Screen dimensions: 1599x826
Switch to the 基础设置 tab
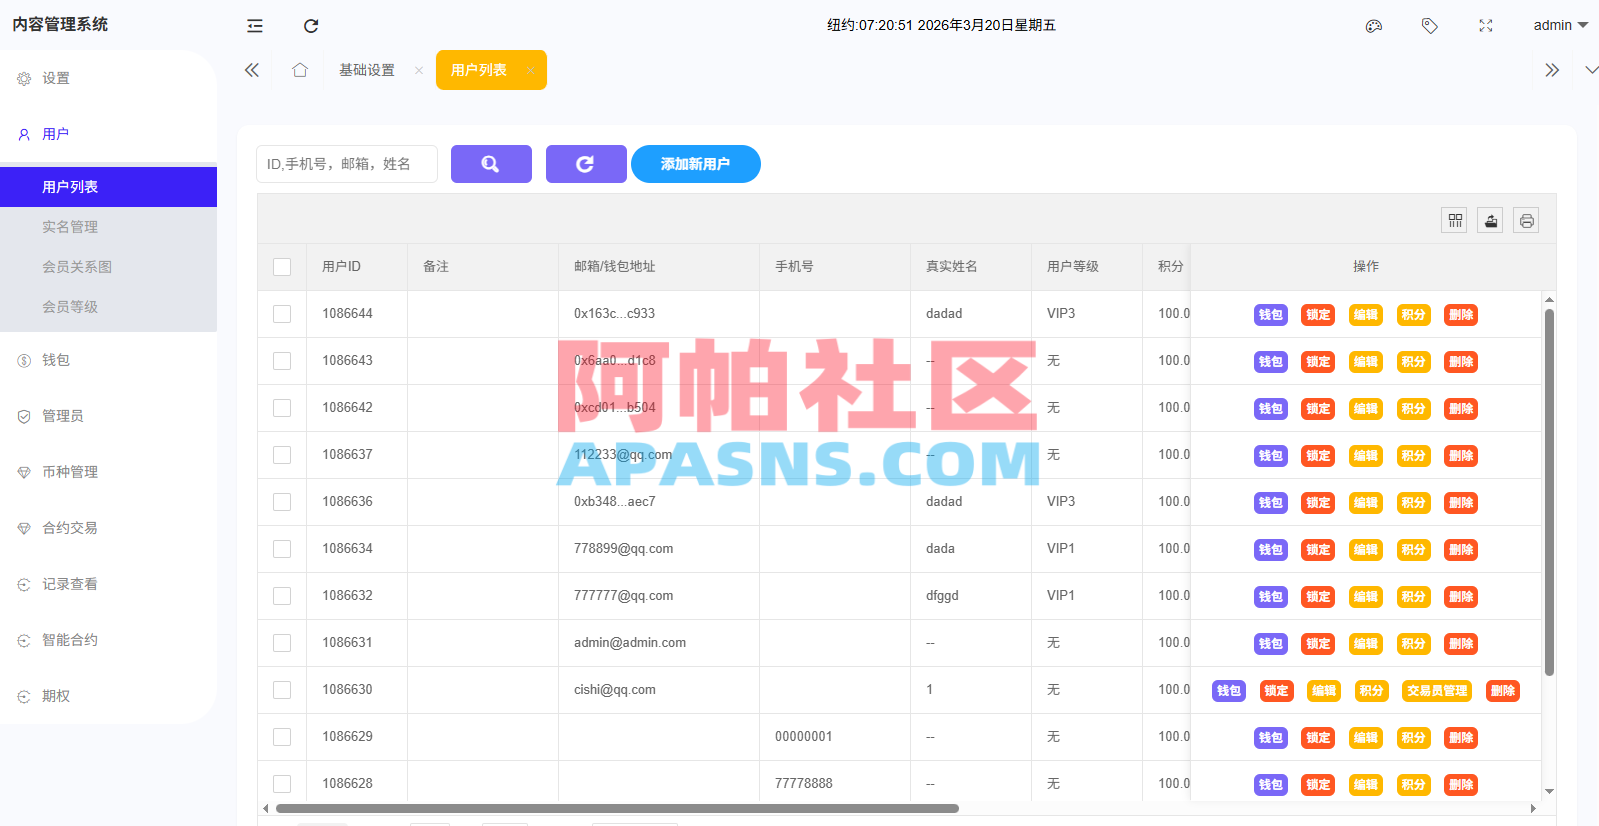pos(367,70)
